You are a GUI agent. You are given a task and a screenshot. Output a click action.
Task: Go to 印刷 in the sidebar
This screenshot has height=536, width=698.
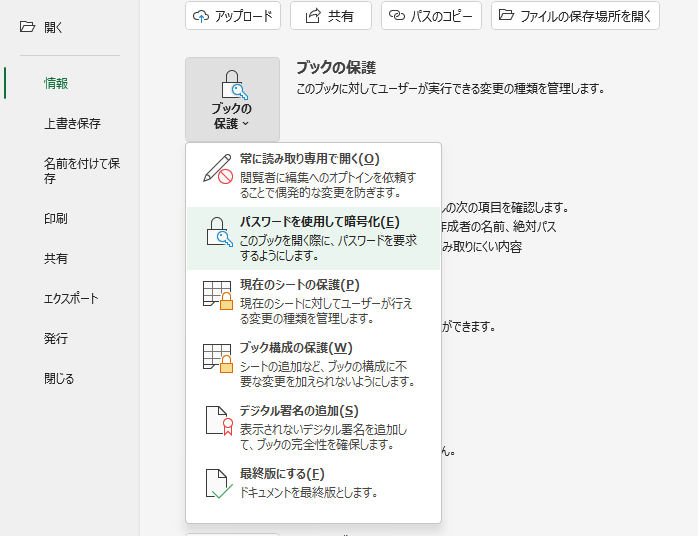click(56, 219)
